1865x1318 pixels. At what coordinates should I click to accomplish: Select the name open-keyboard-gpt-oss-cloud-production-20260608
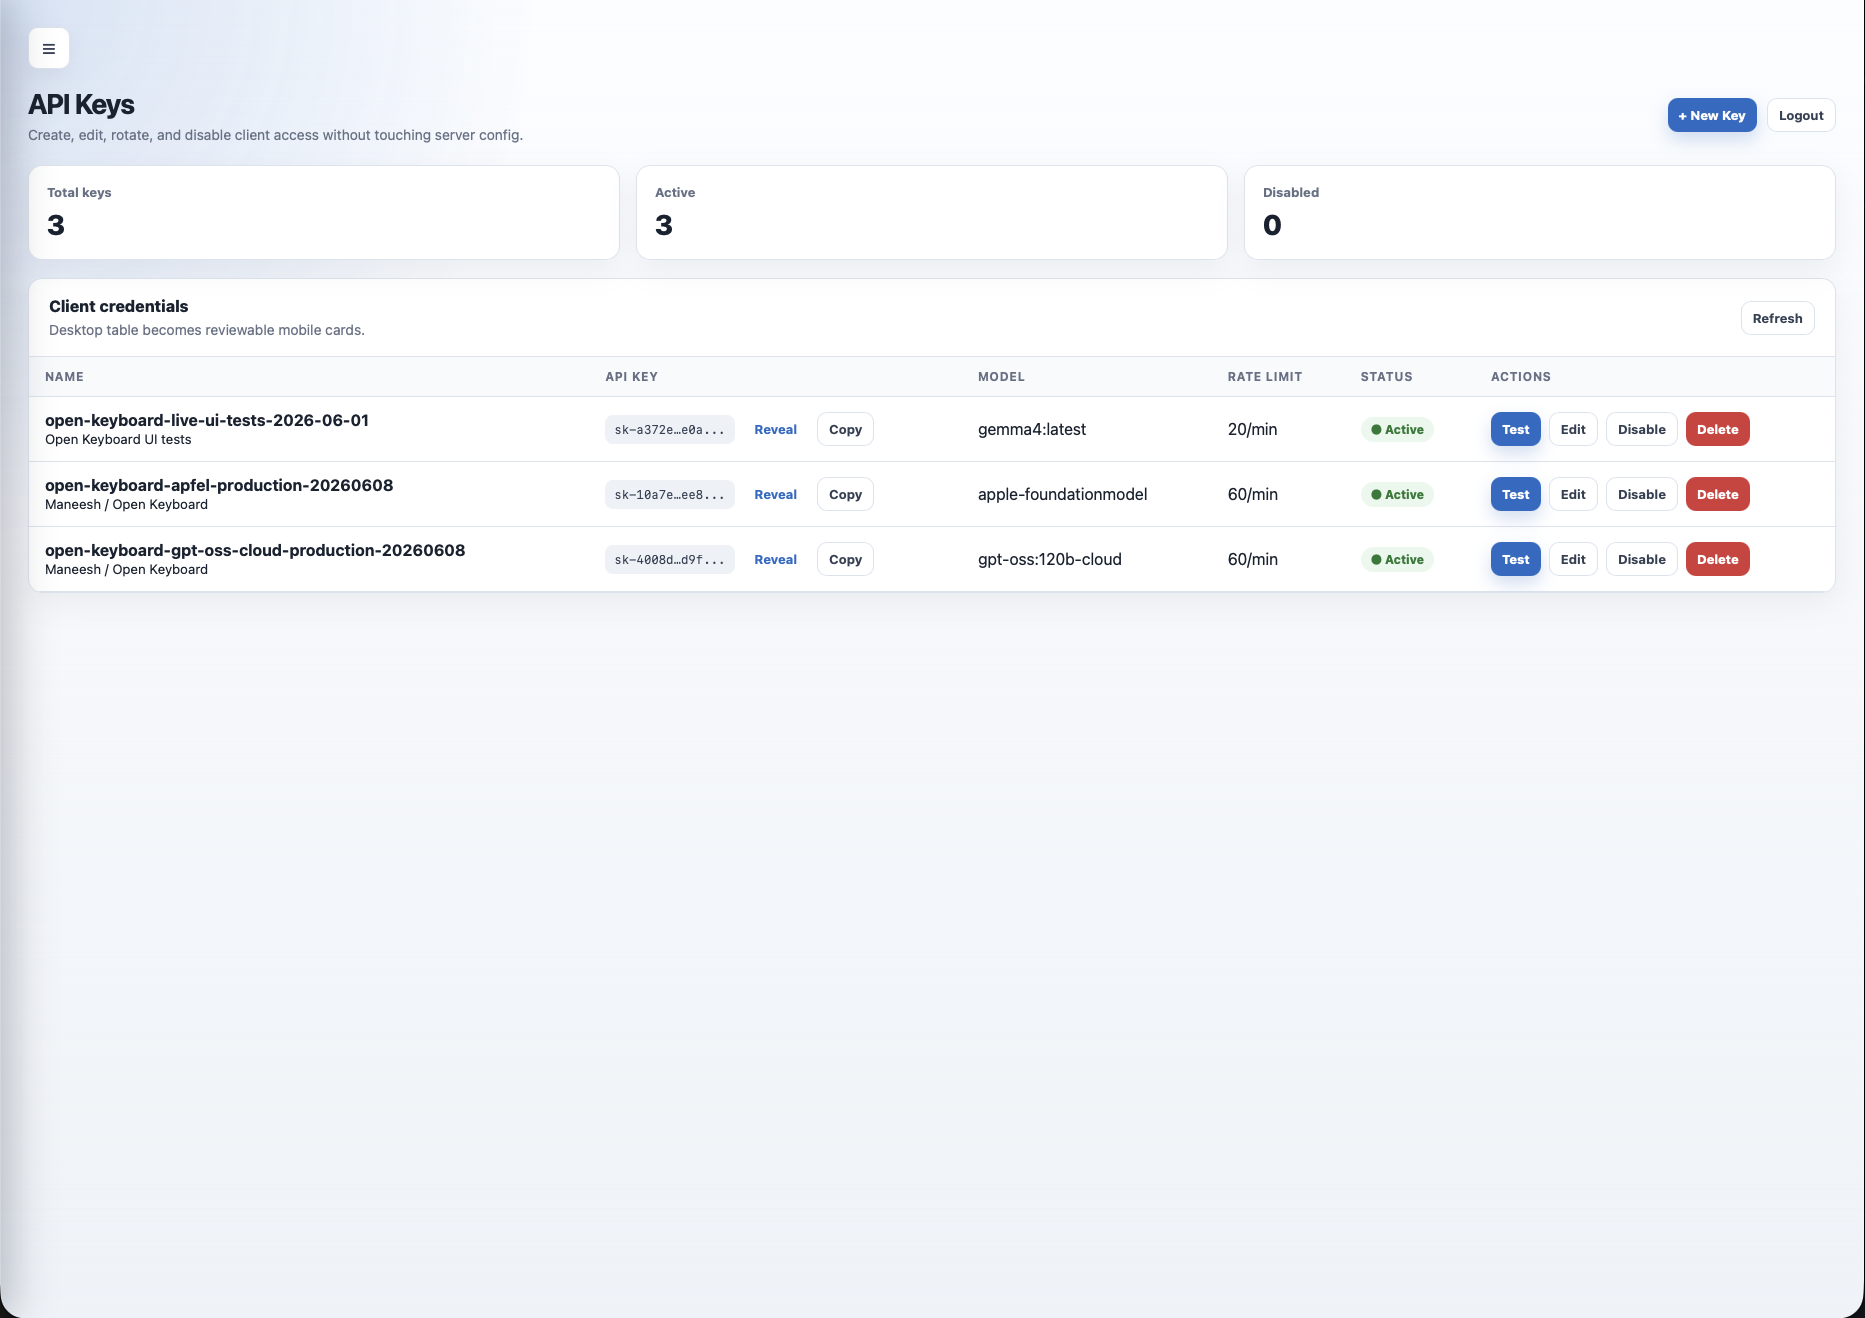coord(255,550)
